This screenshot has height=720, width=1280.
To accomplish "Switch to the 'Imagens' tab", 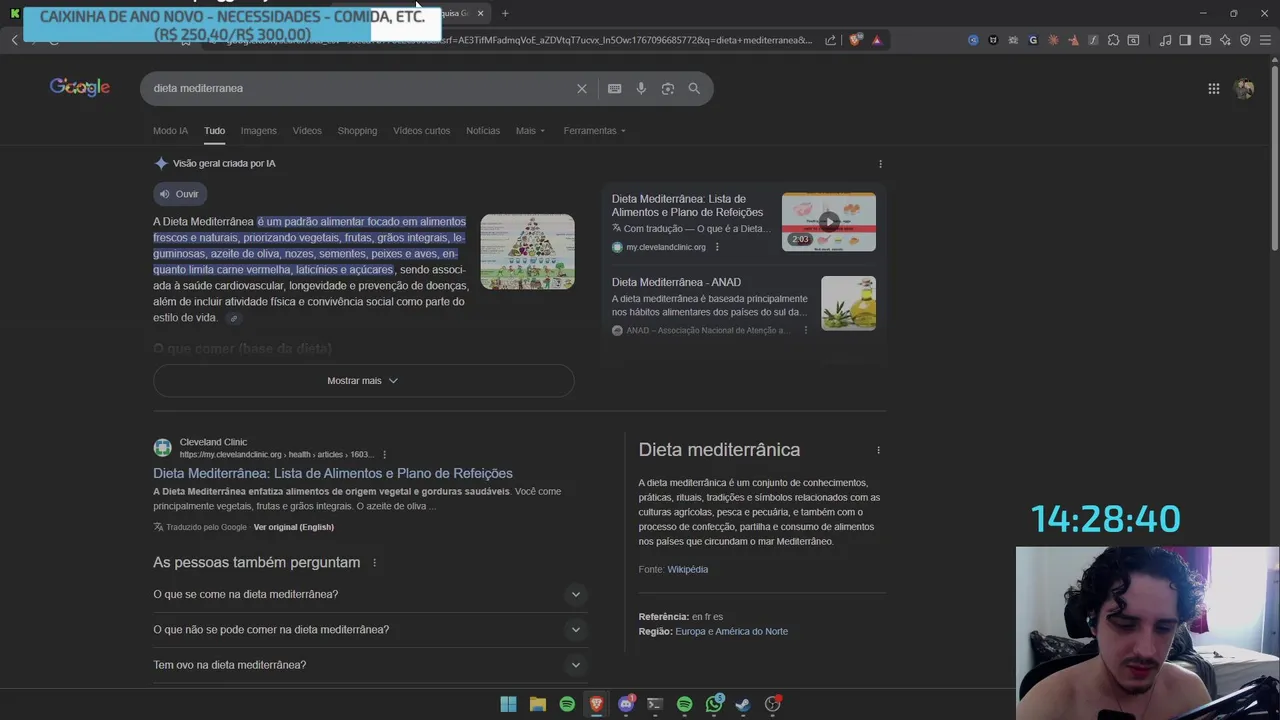I will (258, 131).
